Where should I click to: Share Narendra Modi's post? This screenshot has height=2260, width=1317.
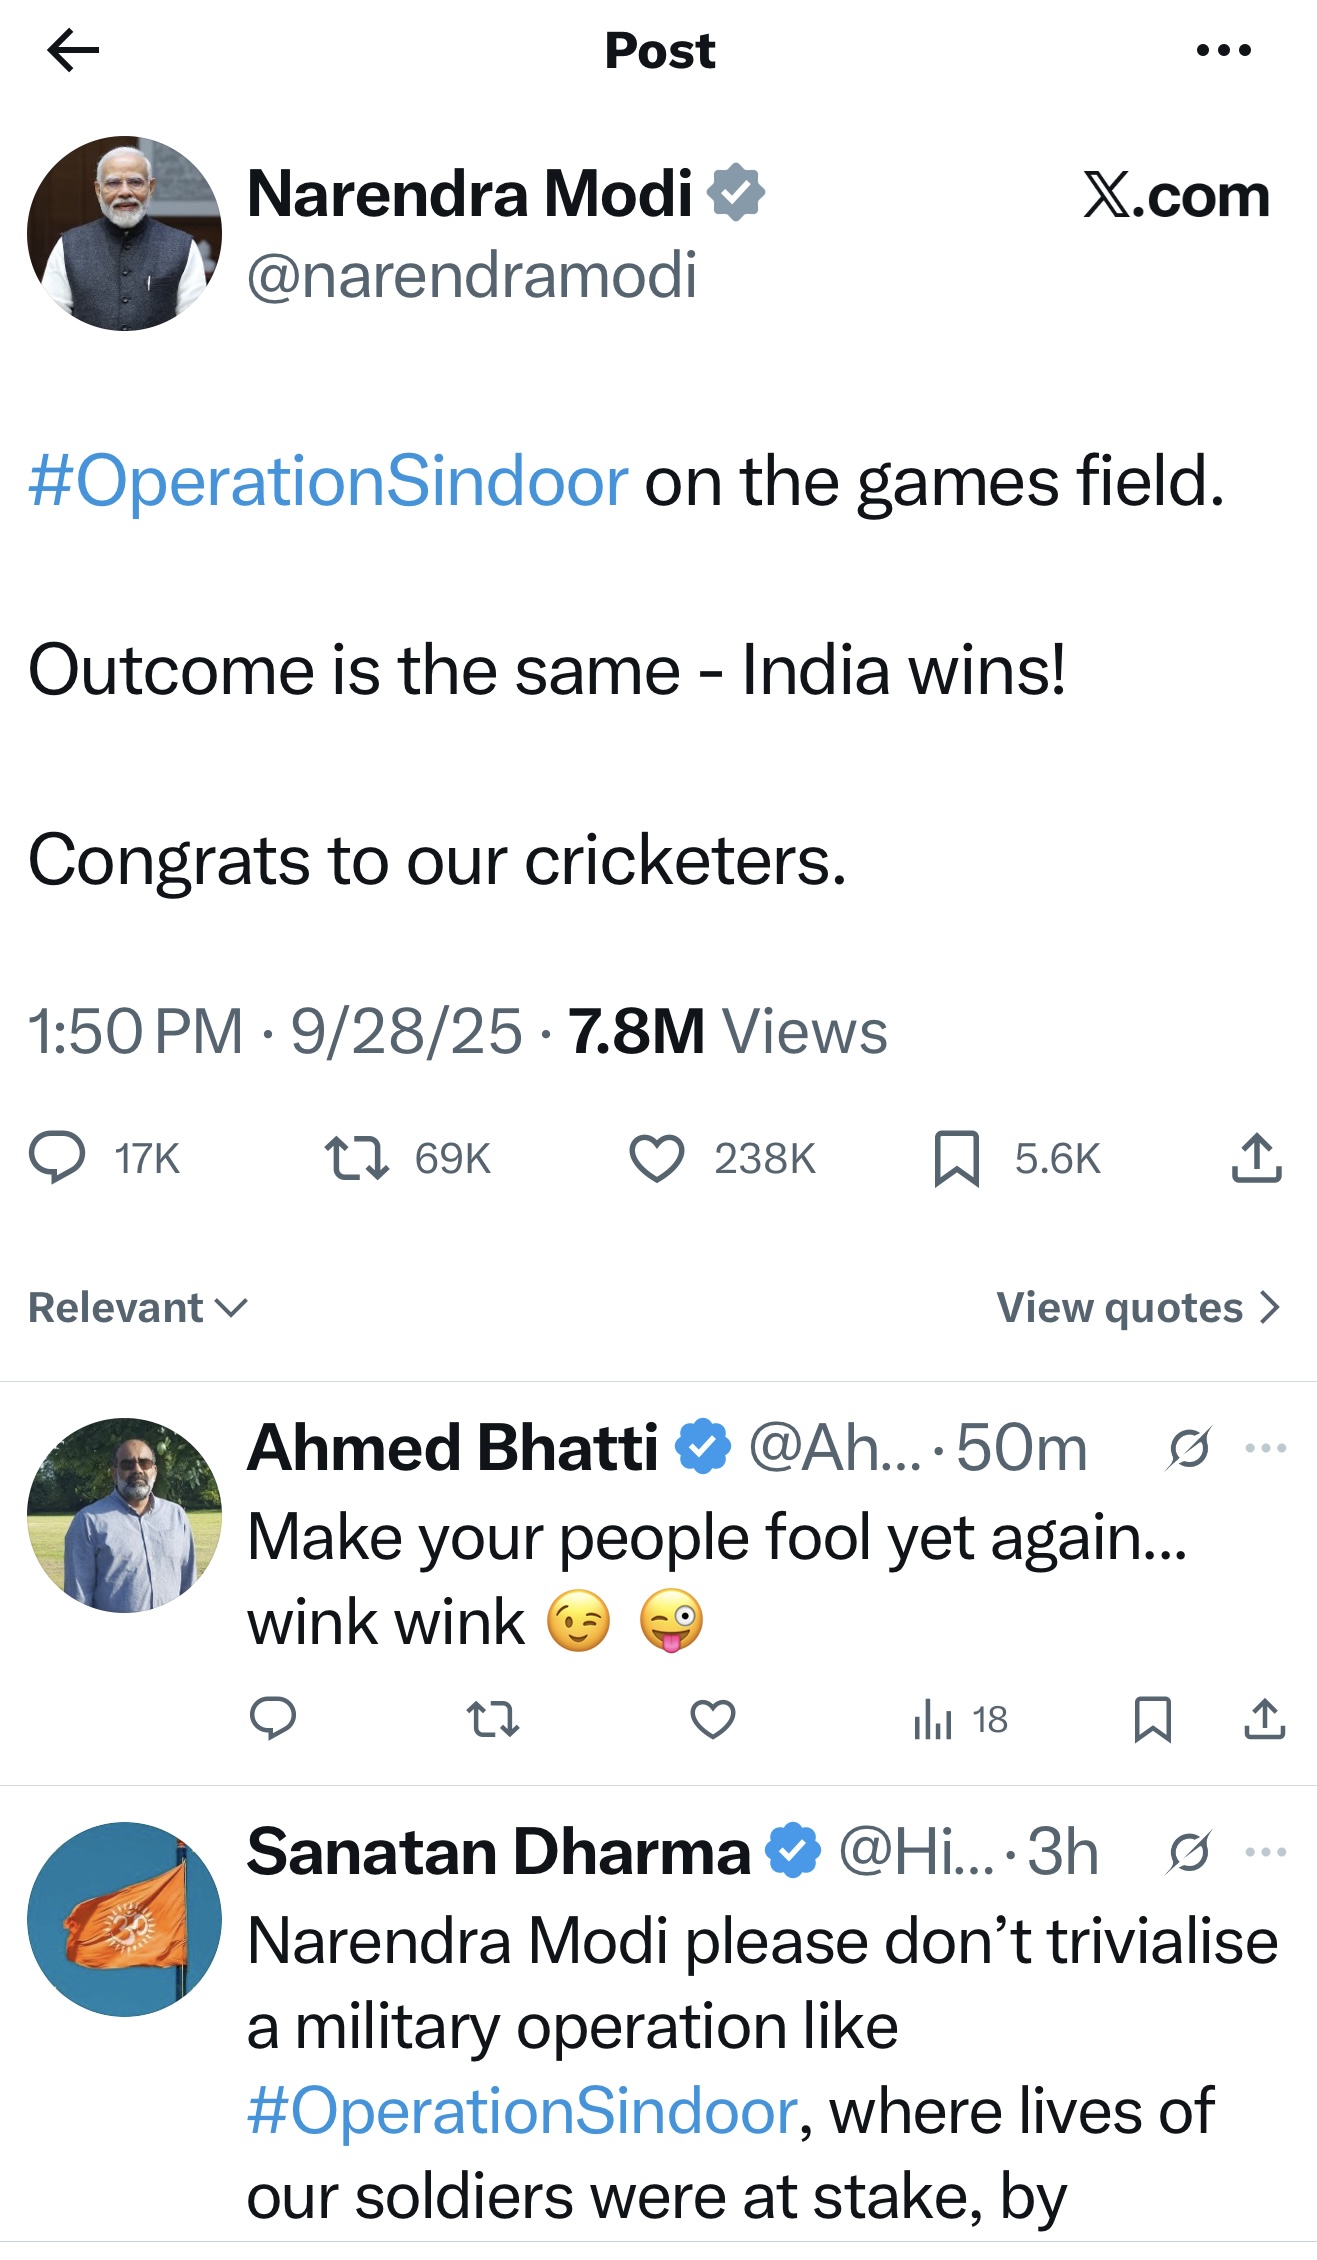(x=1256, y=1158)
